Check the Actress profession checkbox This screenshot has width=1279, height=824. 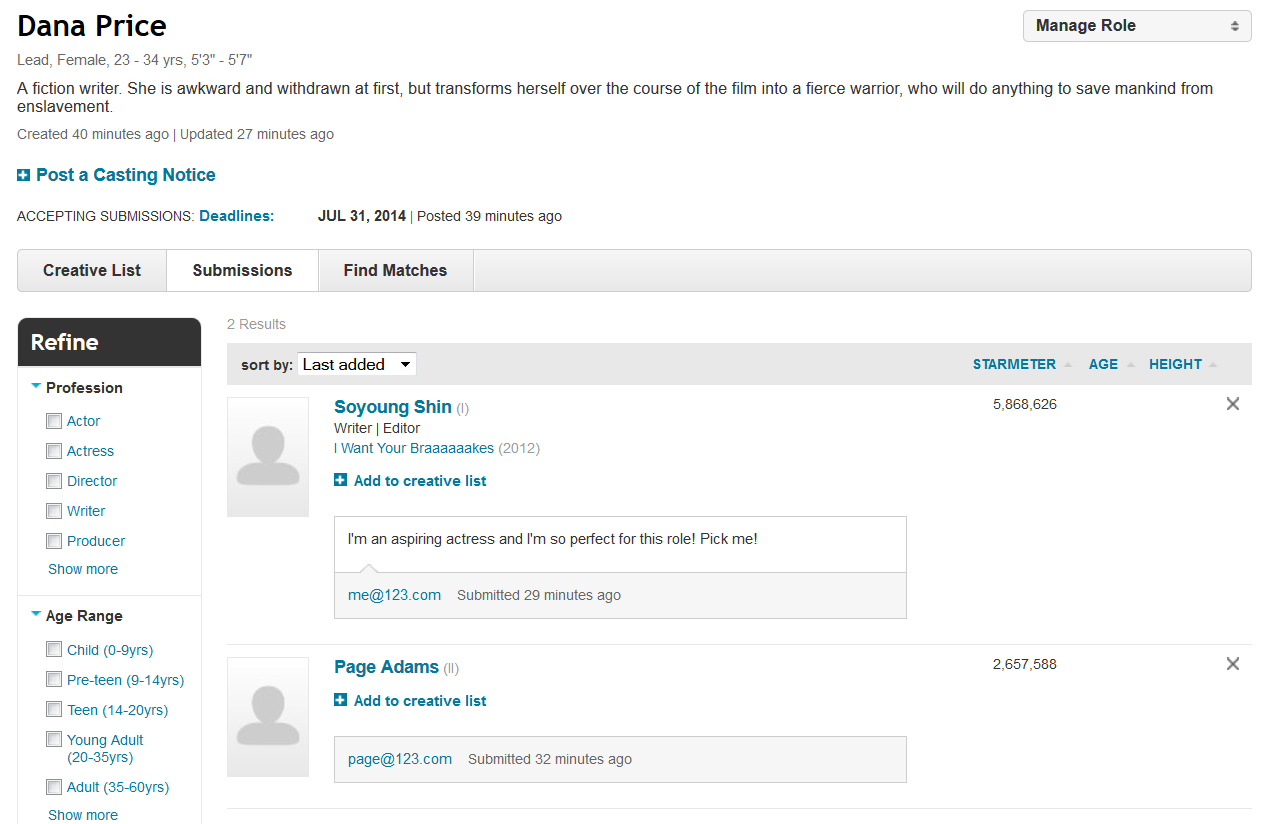pos(54,451)
